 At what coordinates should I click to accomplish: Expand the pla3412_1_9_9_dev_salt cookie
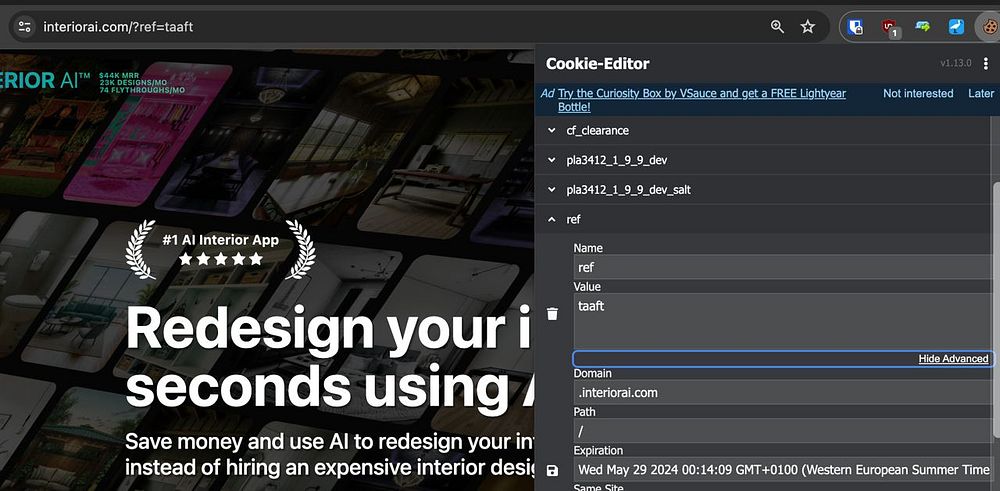click(764, 190)
